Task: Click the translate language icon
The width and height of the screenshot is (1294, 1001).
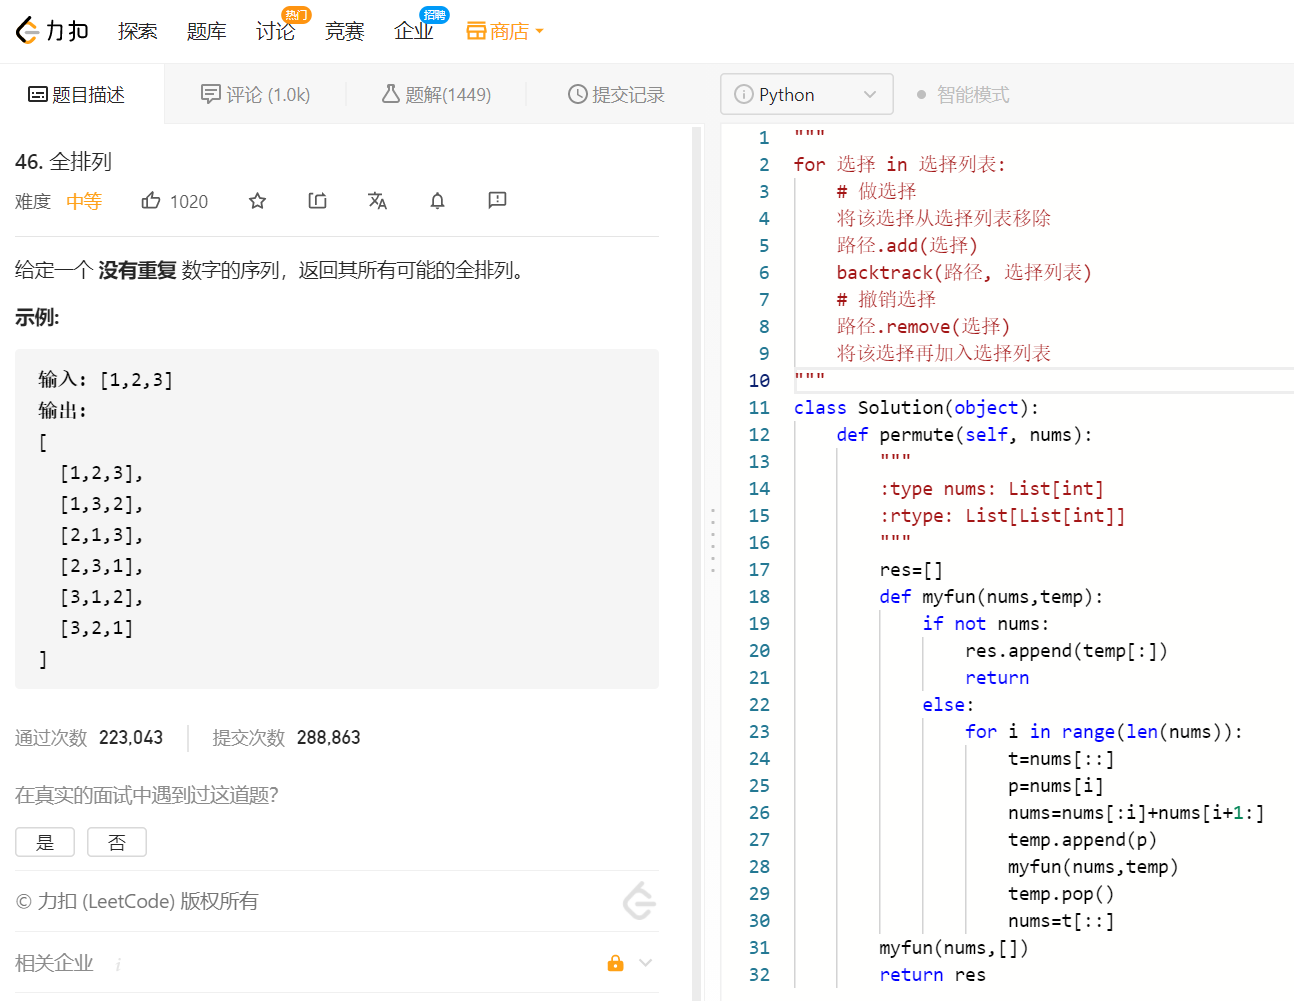Action: pos(377,201)
